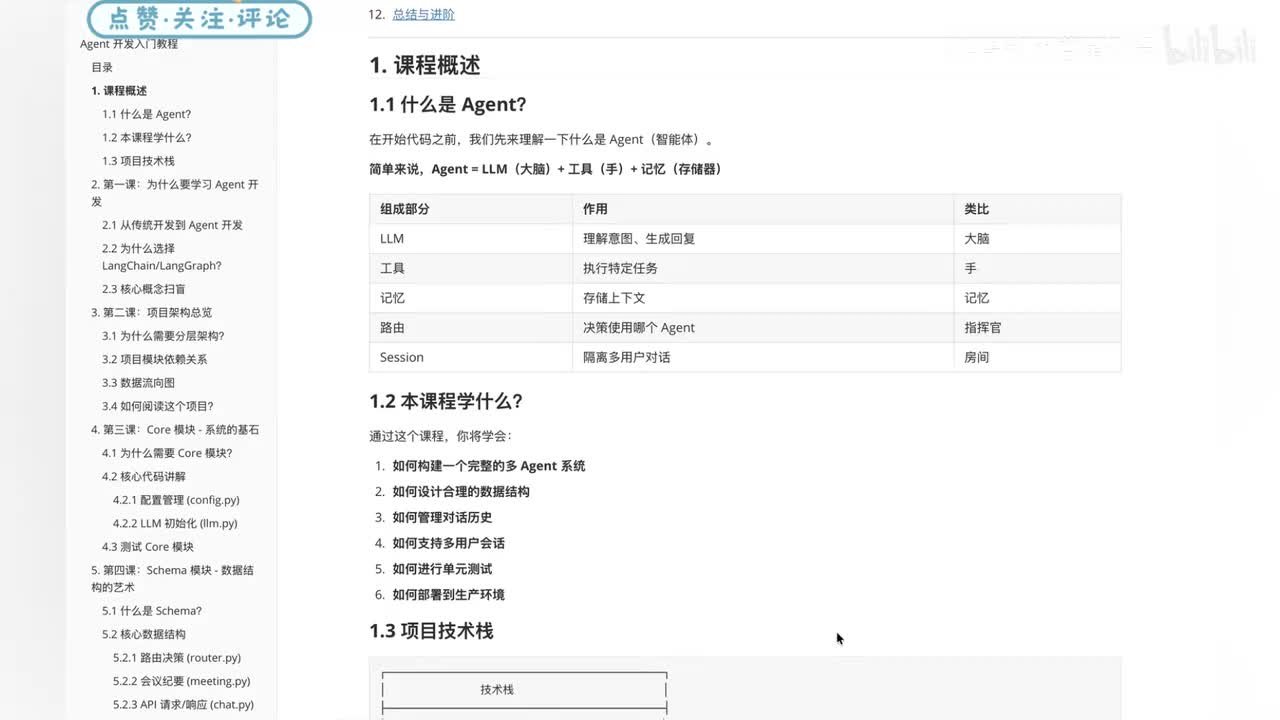Open 1.2 本课程学什么? outline entry
Viewport: 1280px width, 720px height.
coord(146,138)
